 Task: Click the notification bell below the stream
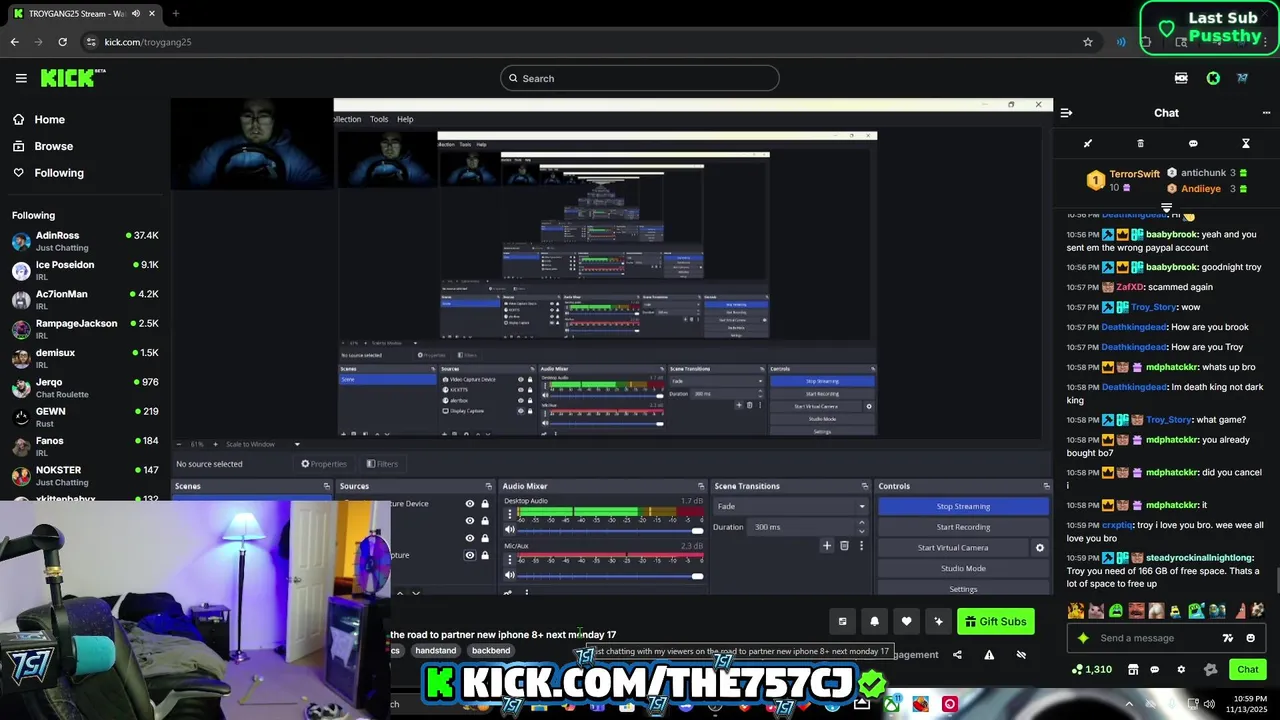(x=874, y=621)
